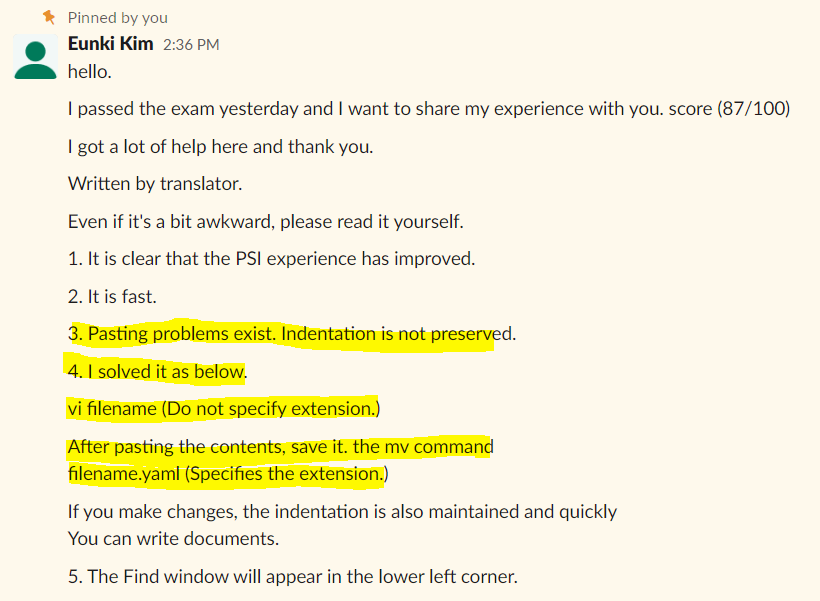This screenshot has width=820, height=601.
Task: Open the Eunki Kim sender name
Action: [x=110, y=44]
